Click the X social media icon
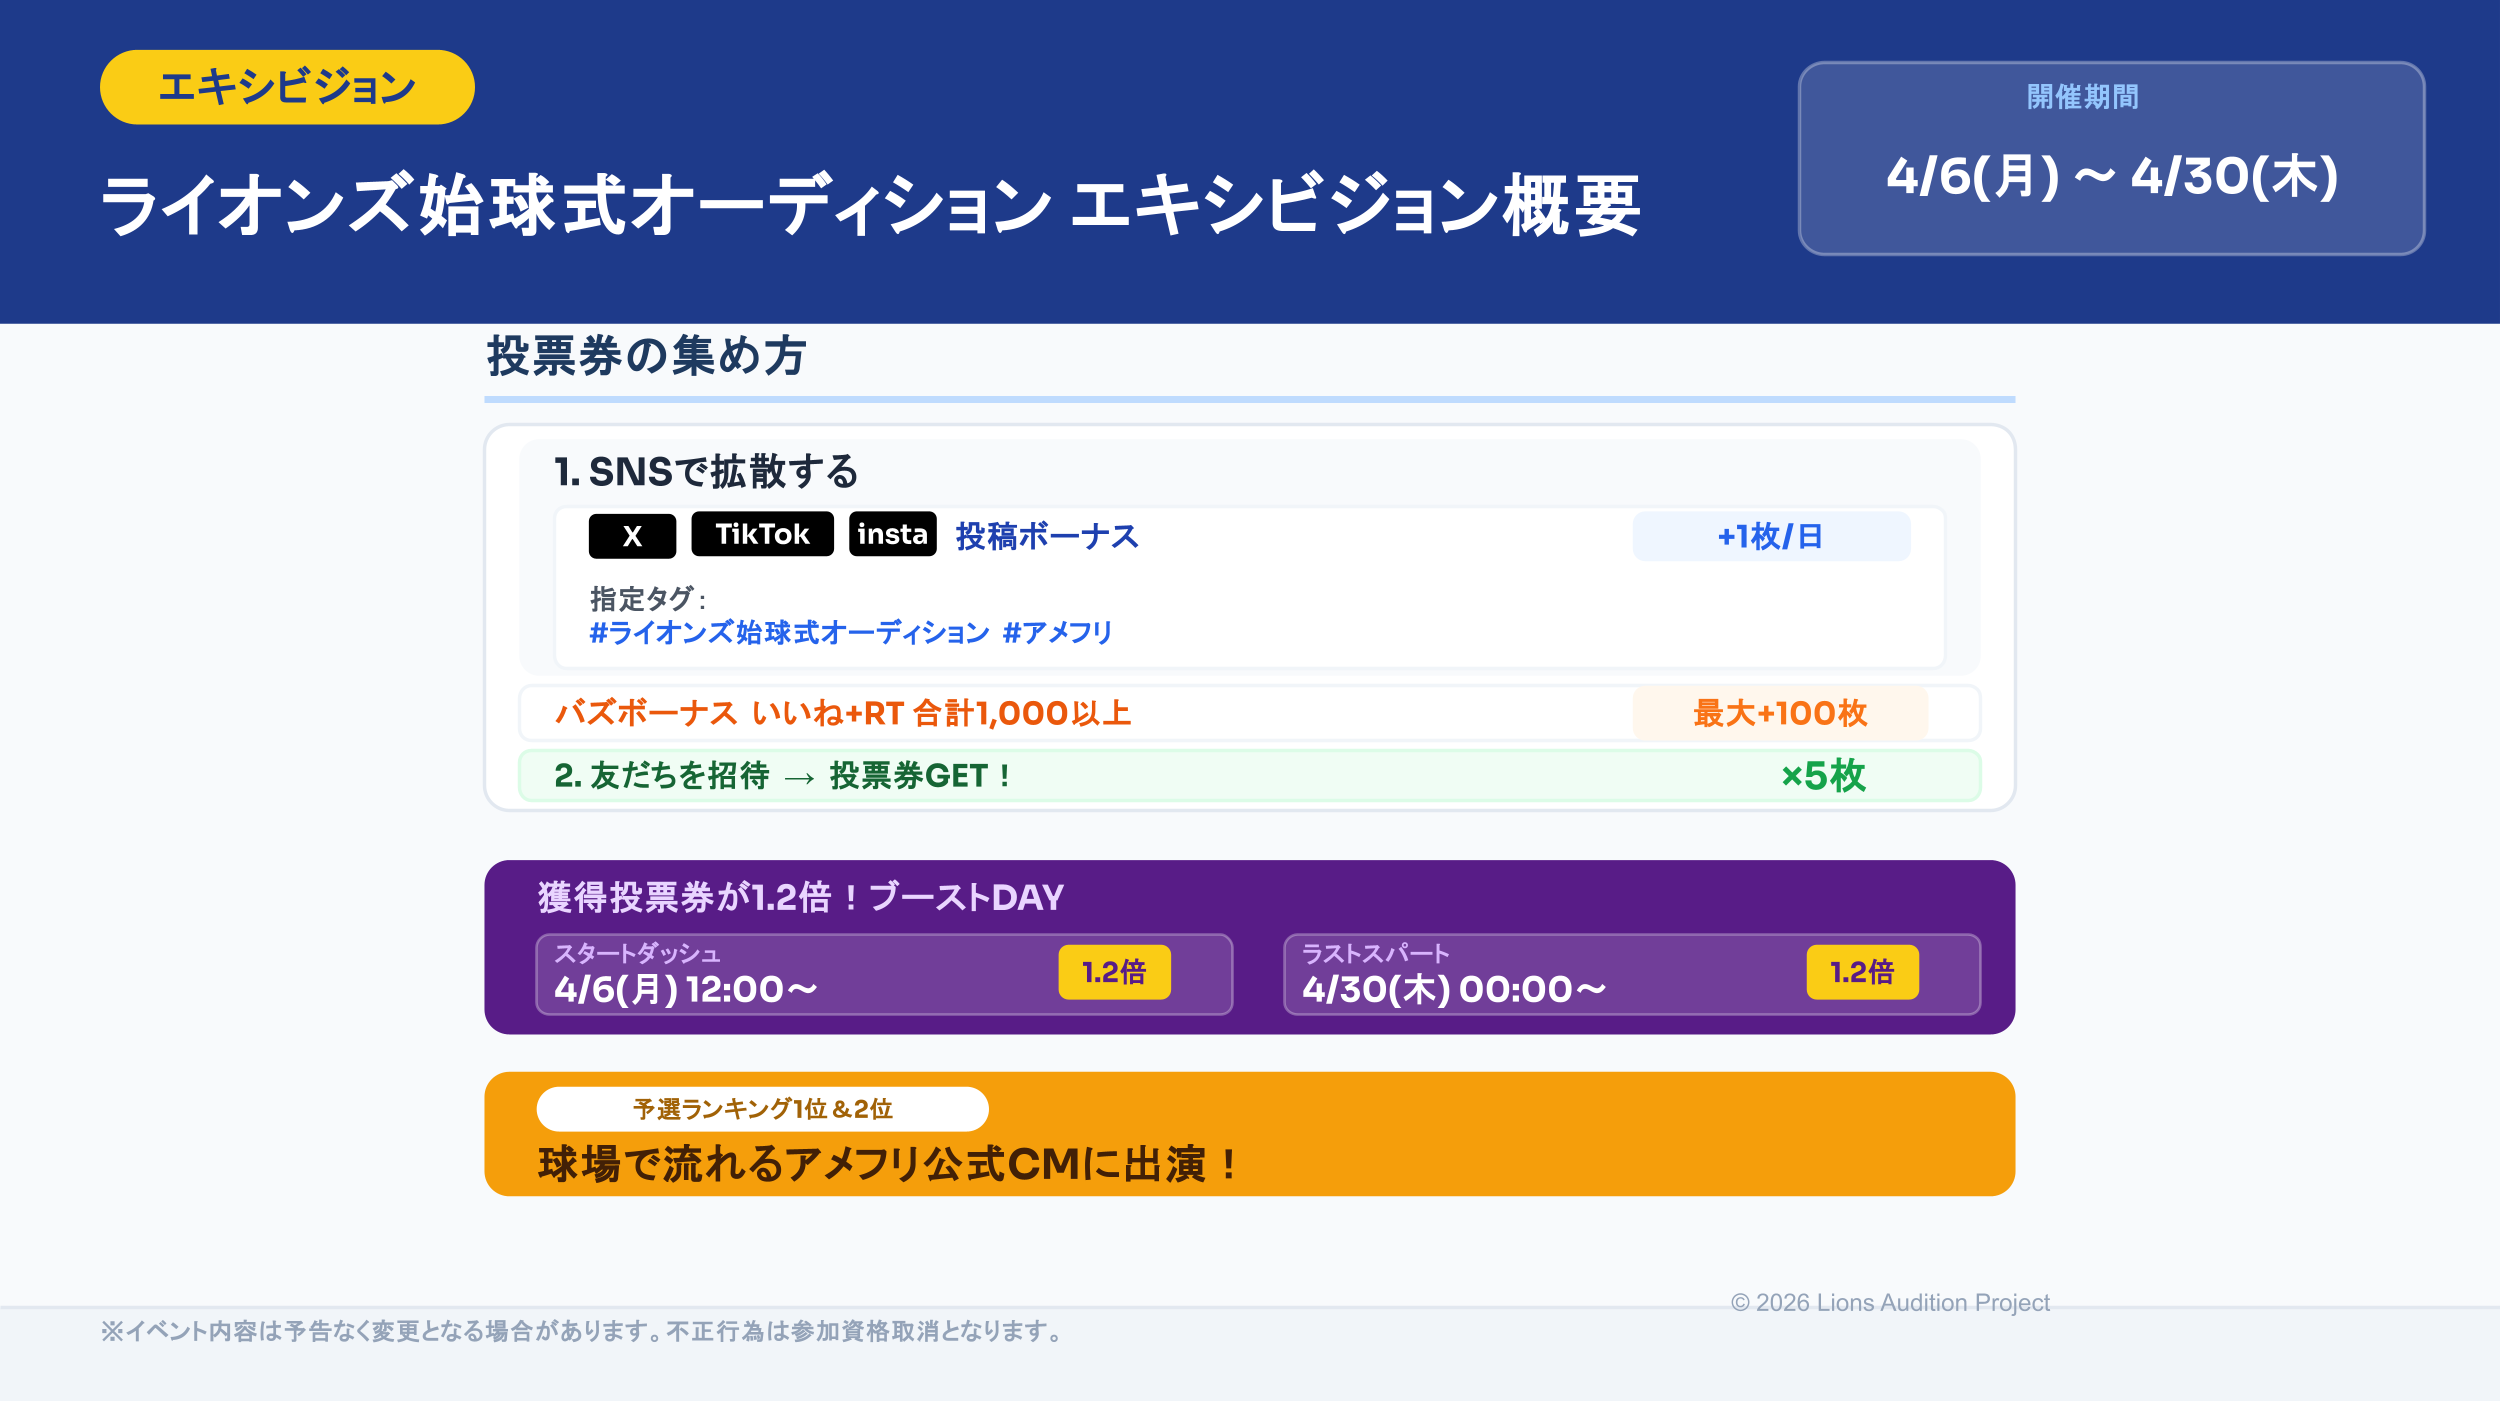This screenshot has width=2500, height=1401. (629, 536)
